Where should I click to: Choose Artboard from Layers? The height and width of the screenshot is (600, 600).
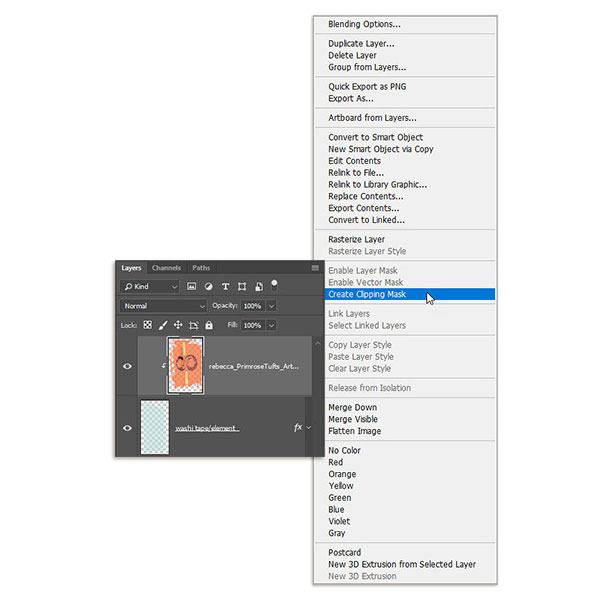[x=405, y=118]
